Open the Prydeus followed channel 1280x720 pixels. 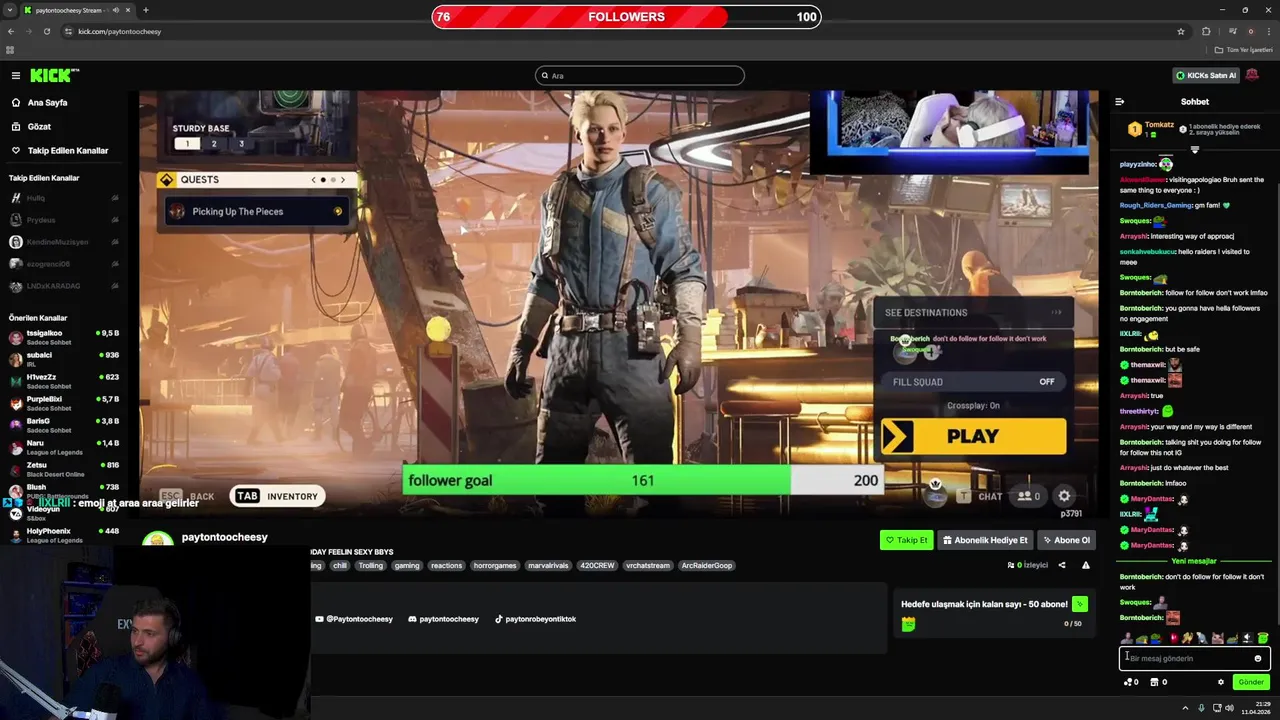coord(63,220)
